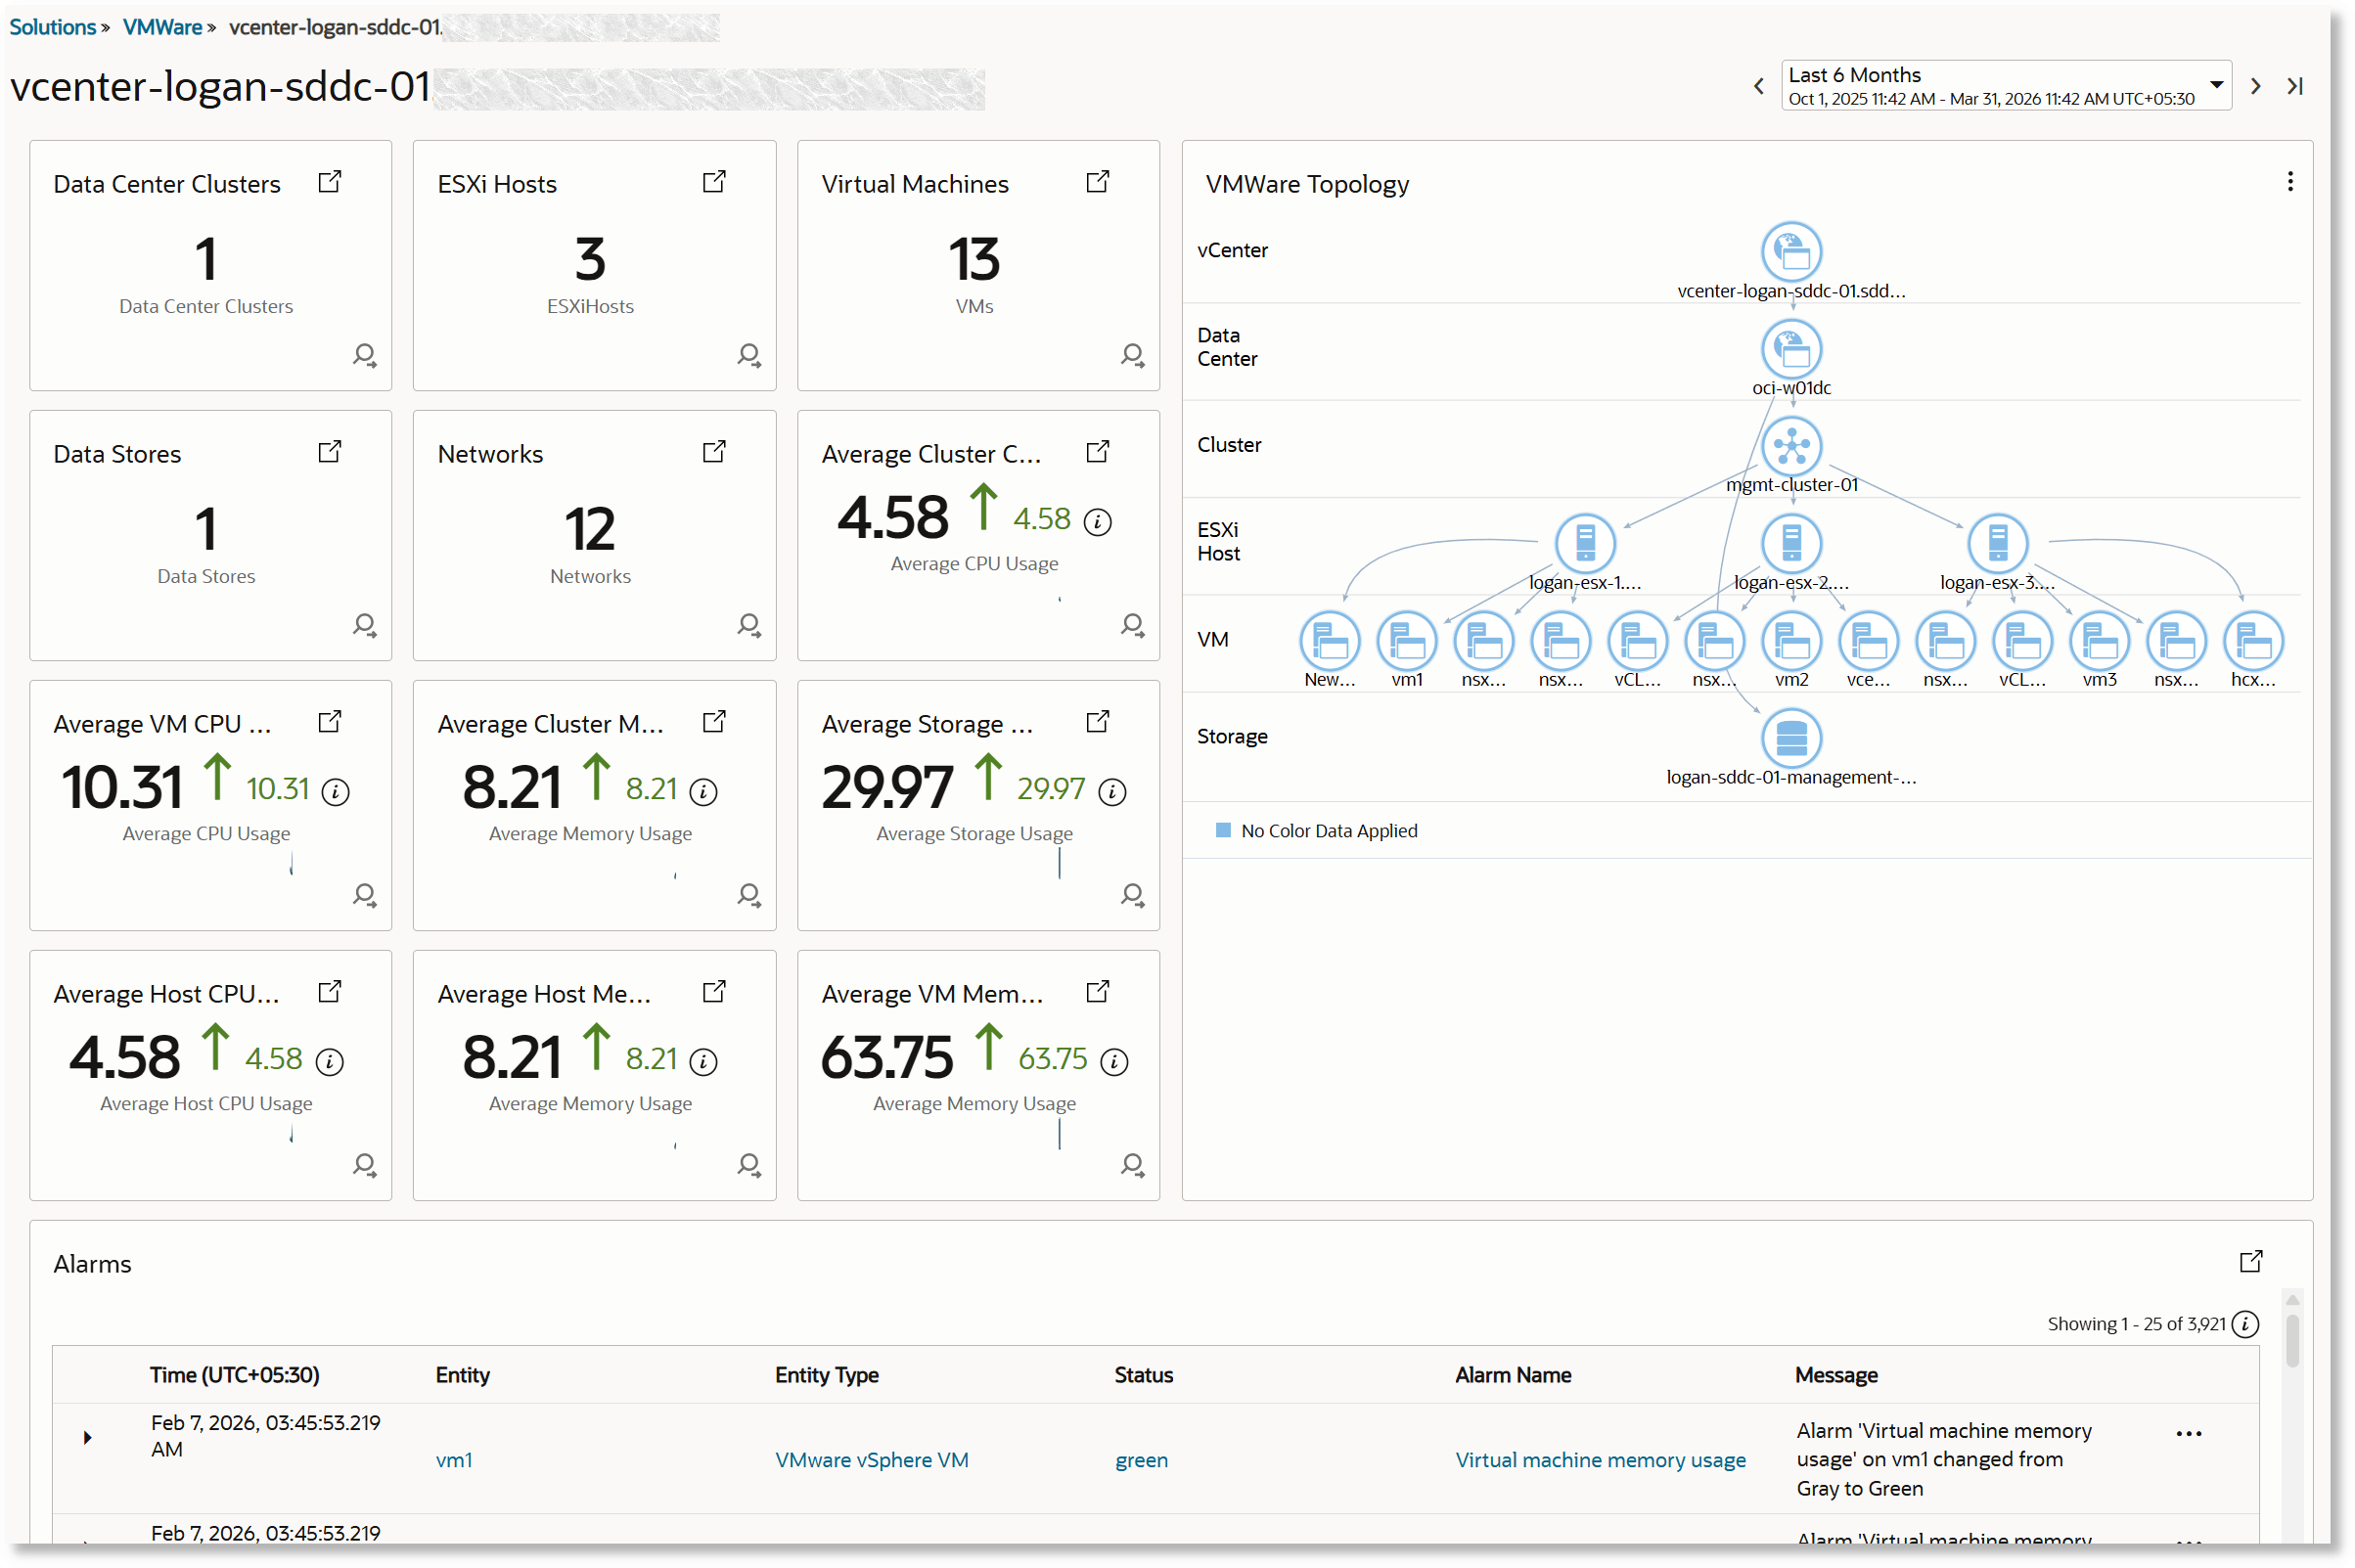Click the Virtual machine memory usage alarm link
The width and height of the screenshot is (2355, 1568).
click(x=1599, y=1459)
